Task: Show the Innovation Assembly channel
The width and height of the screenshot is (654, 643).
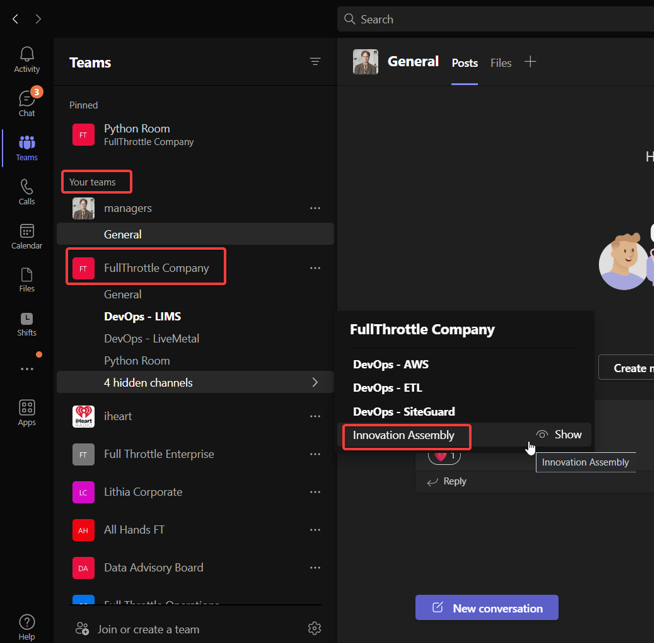Action: (x=559, y=435)
